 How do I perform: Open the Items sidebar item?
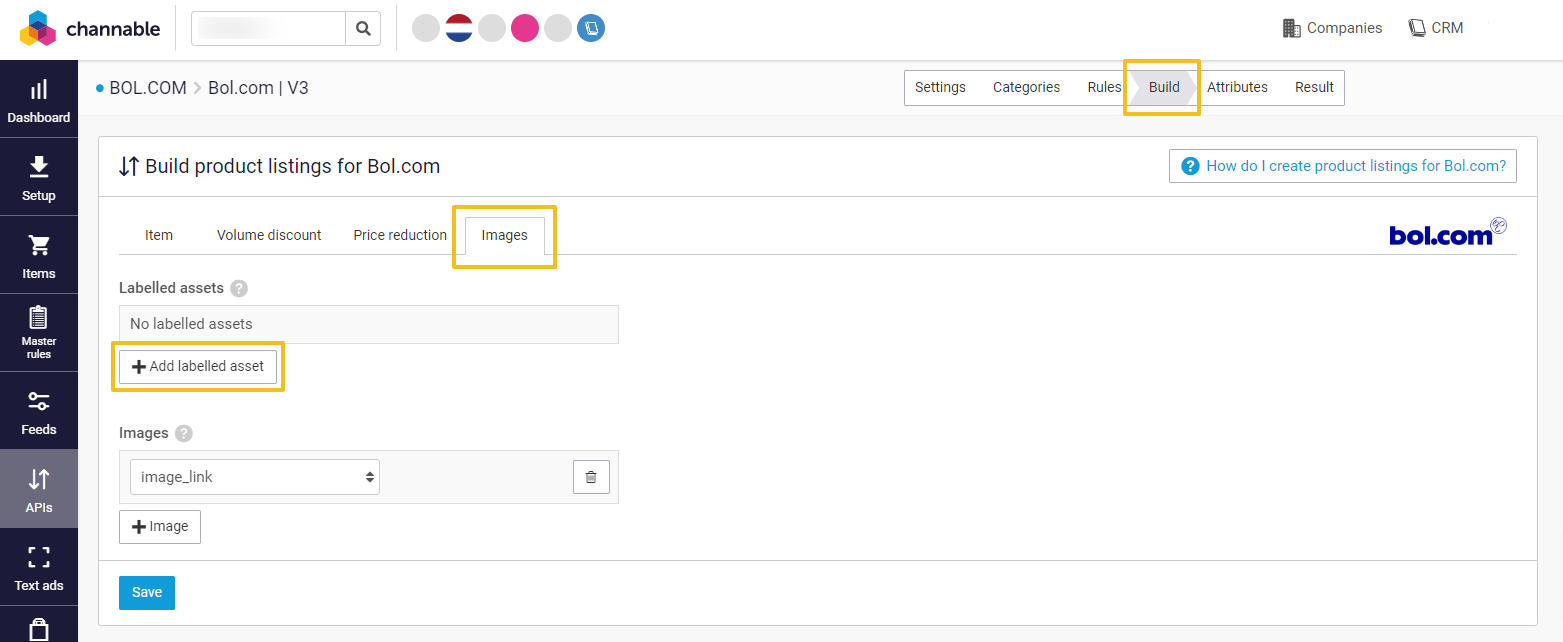point(39,255)
